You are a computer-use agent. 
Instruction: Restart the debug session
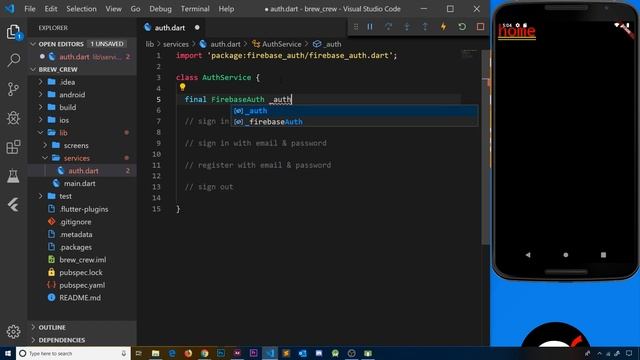[x=462, y=27]
